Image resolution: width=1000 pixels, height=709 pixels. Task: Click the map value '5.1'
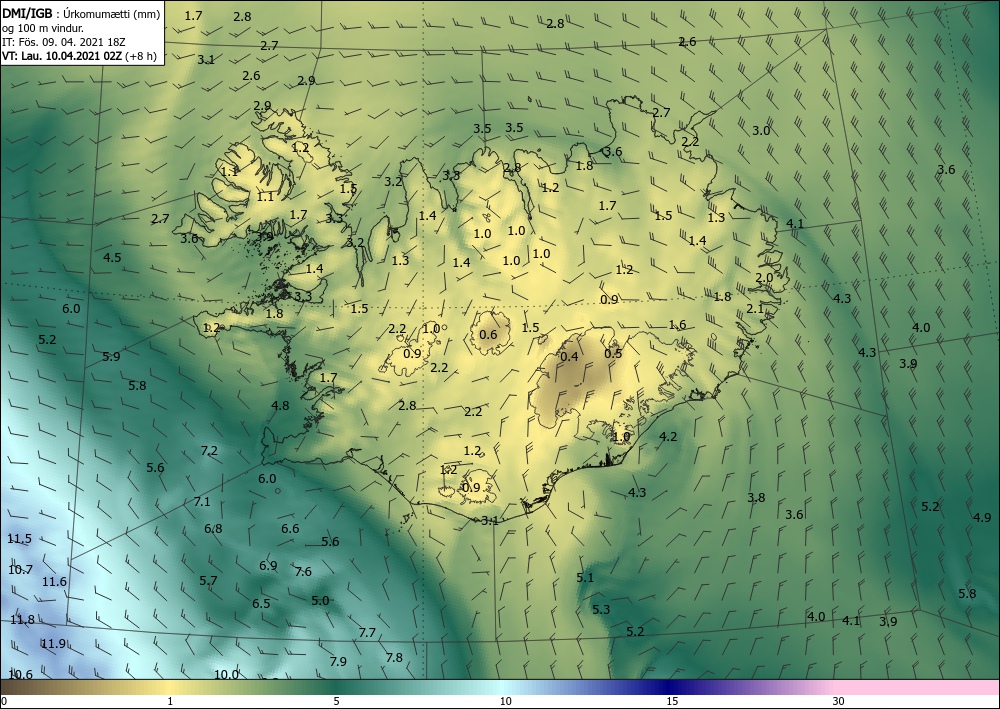tap(585, 578)
